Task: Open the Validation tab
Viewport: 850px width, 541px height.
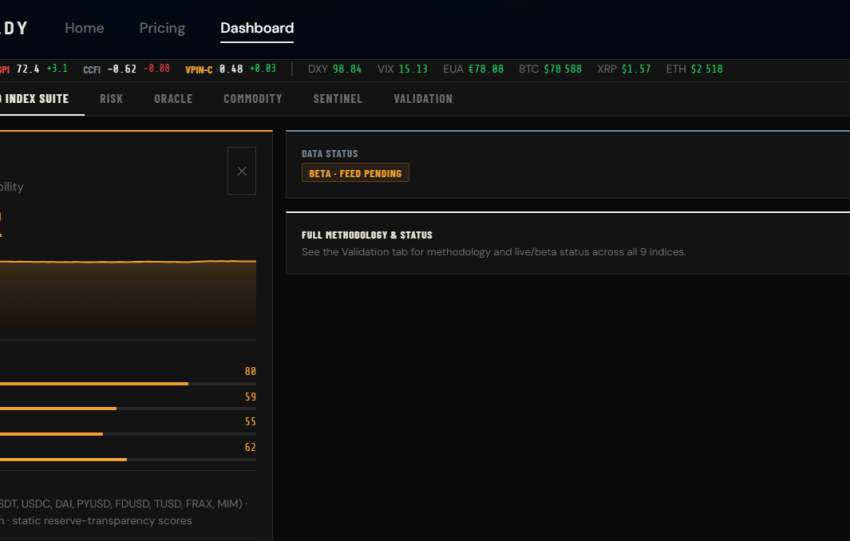Action: [x=423, y=99]
